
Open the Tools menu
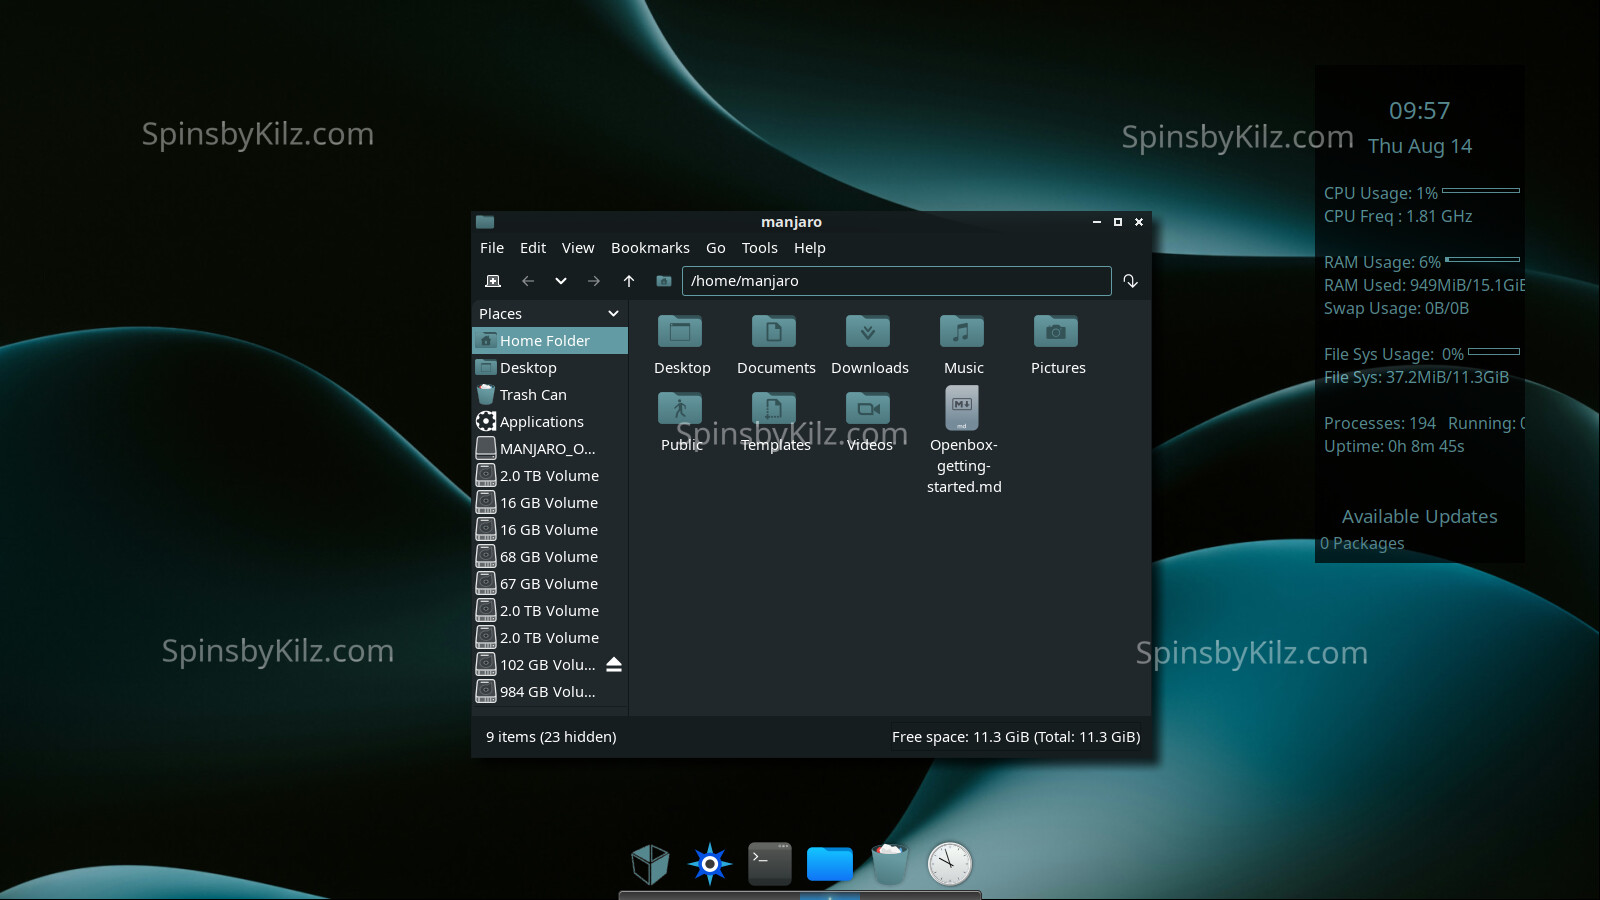760,248
